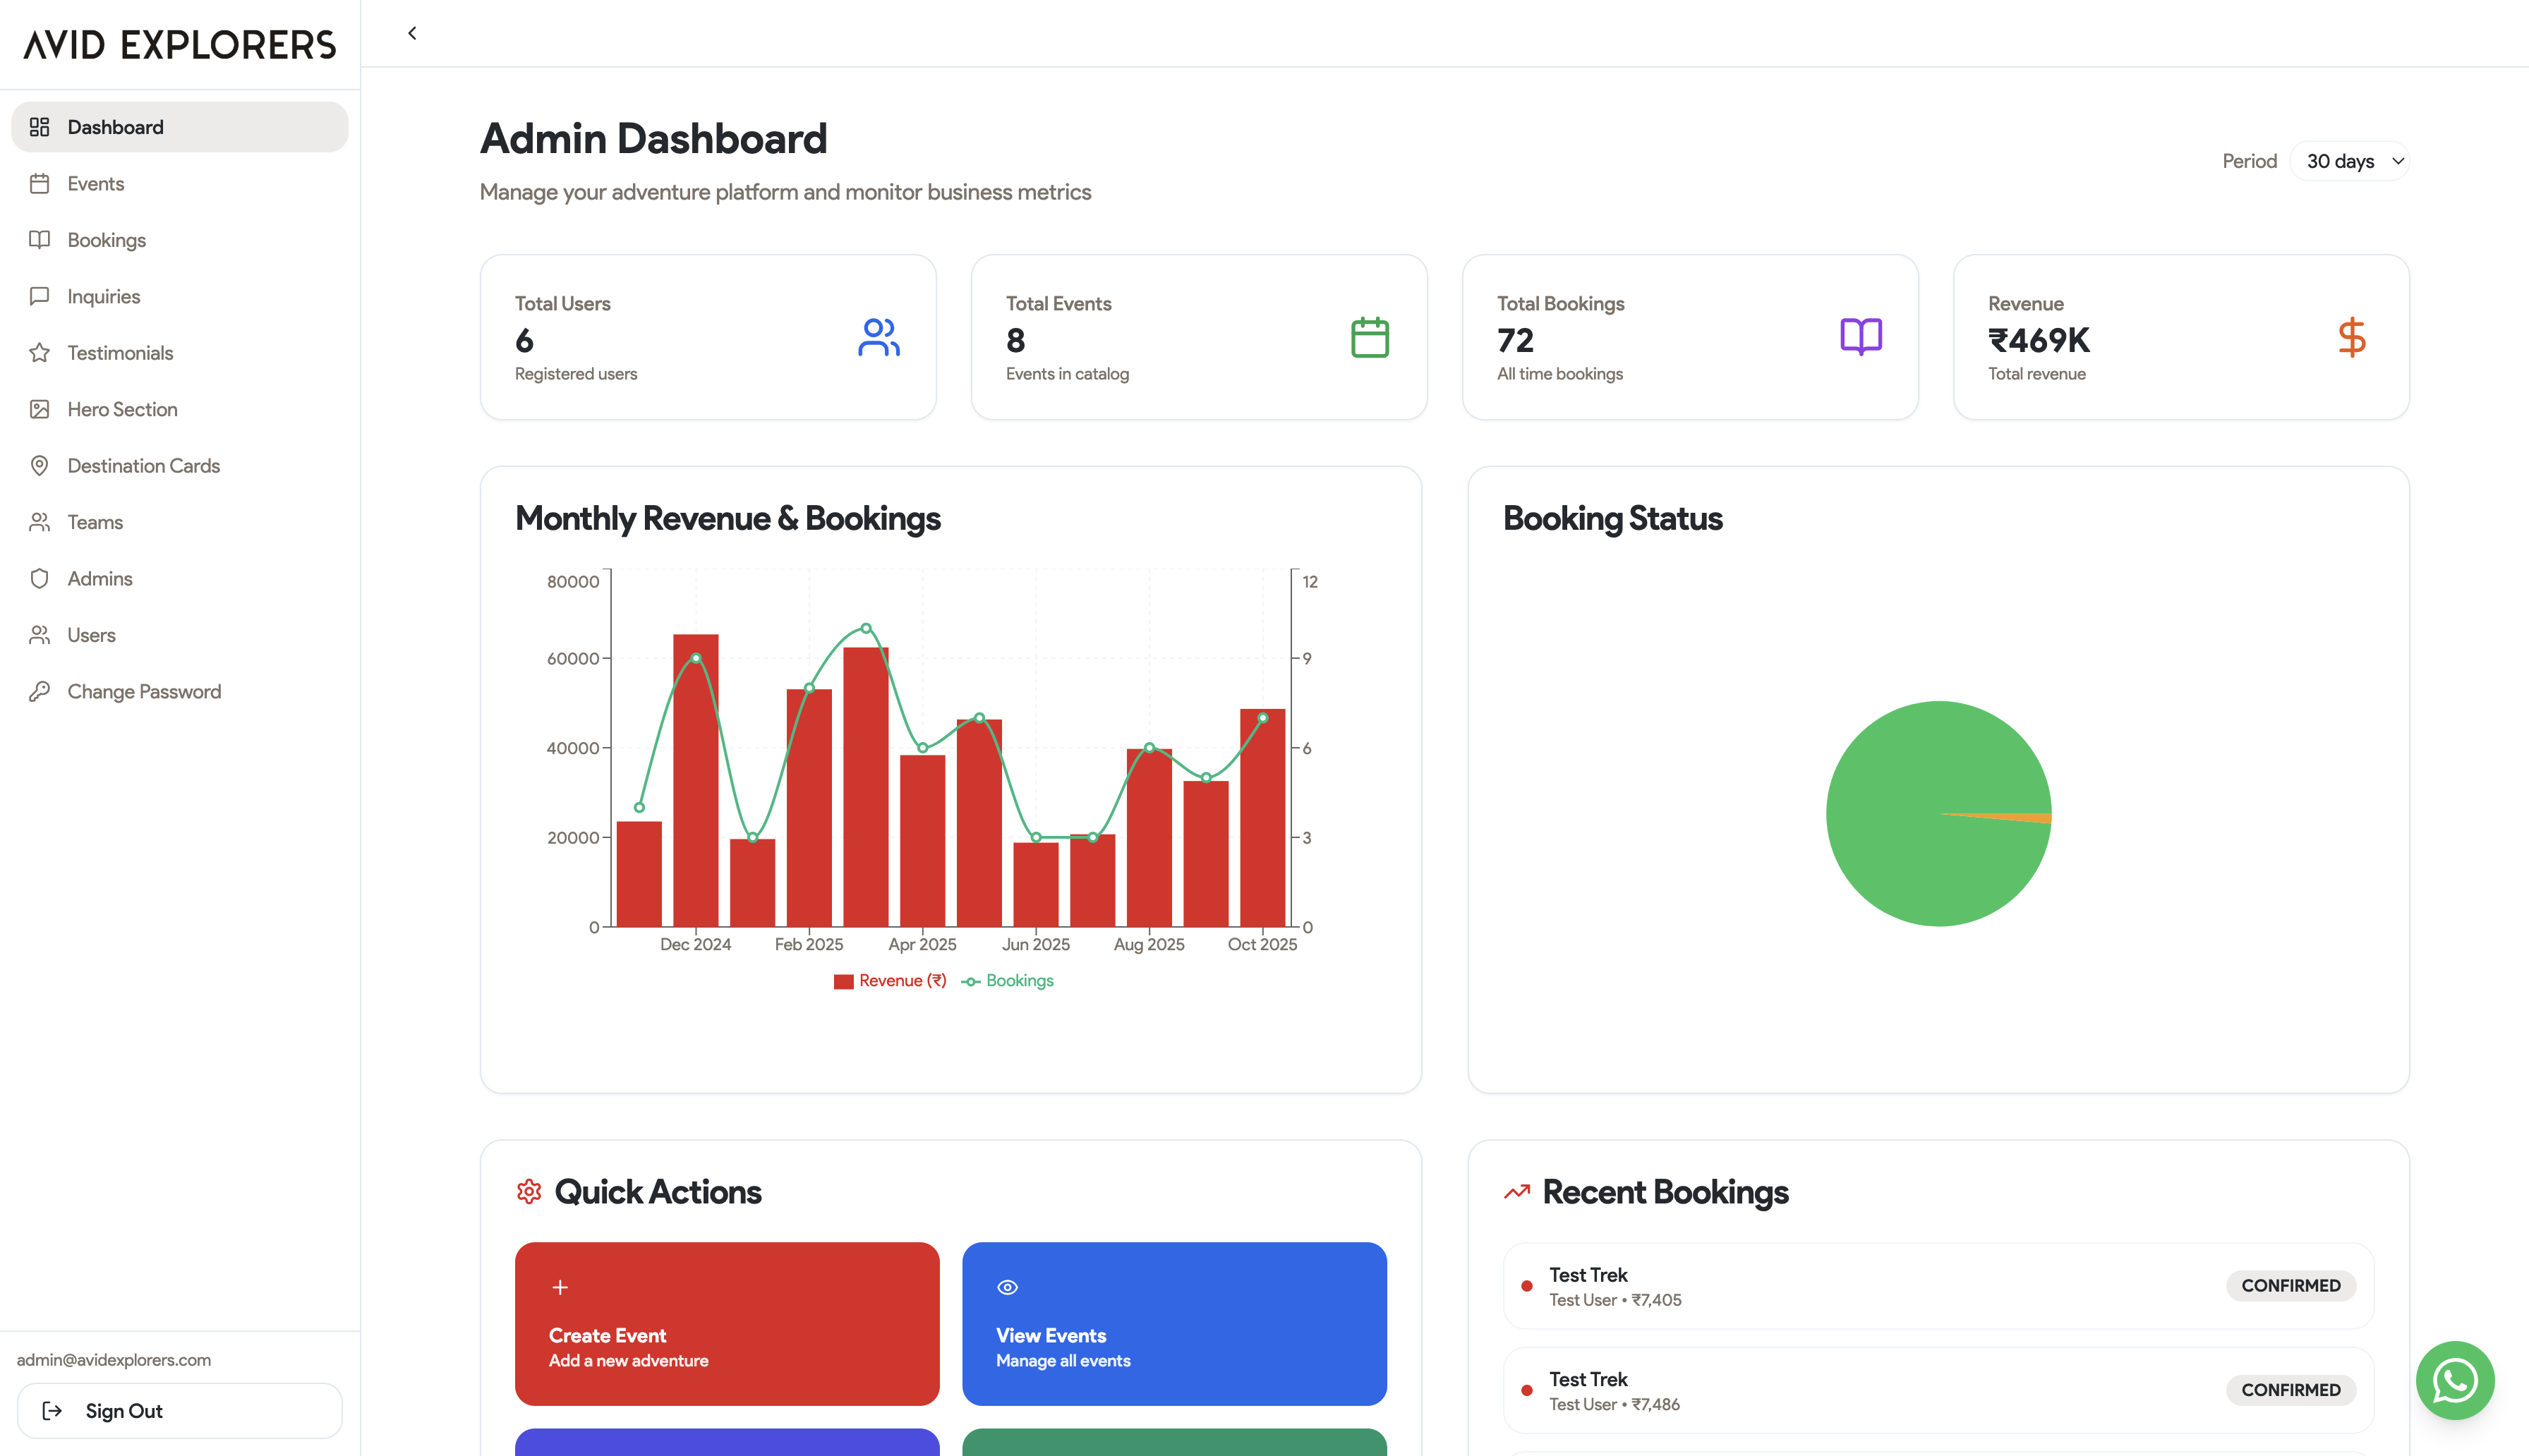
Task: Open Inquiries in the sidebar
Action: click(x=104, y=297)
